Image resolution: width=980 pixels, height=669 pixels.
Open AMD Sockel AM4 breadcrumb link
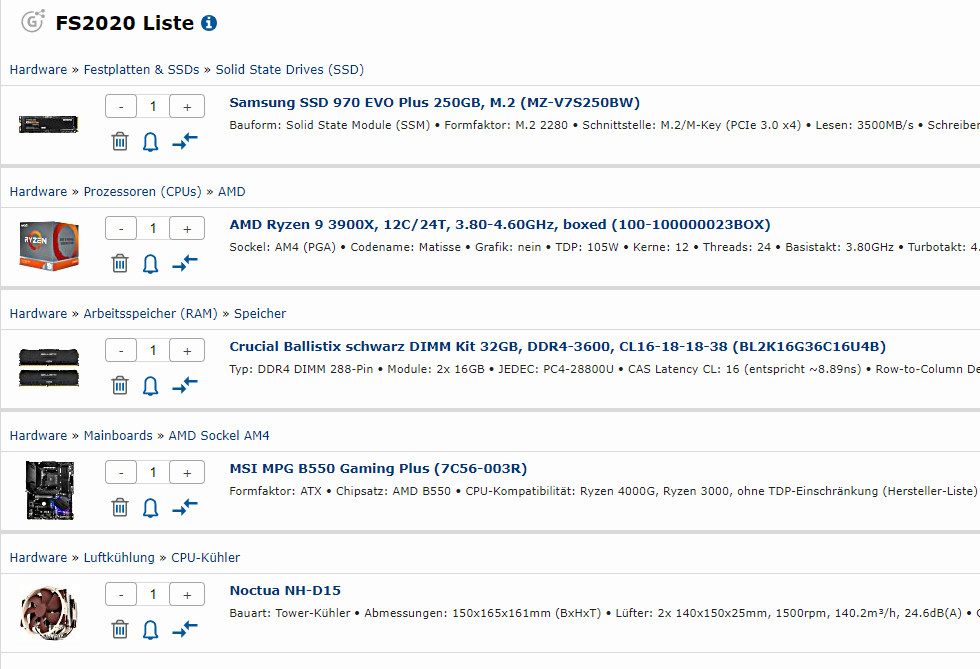[x=219, y=435]
